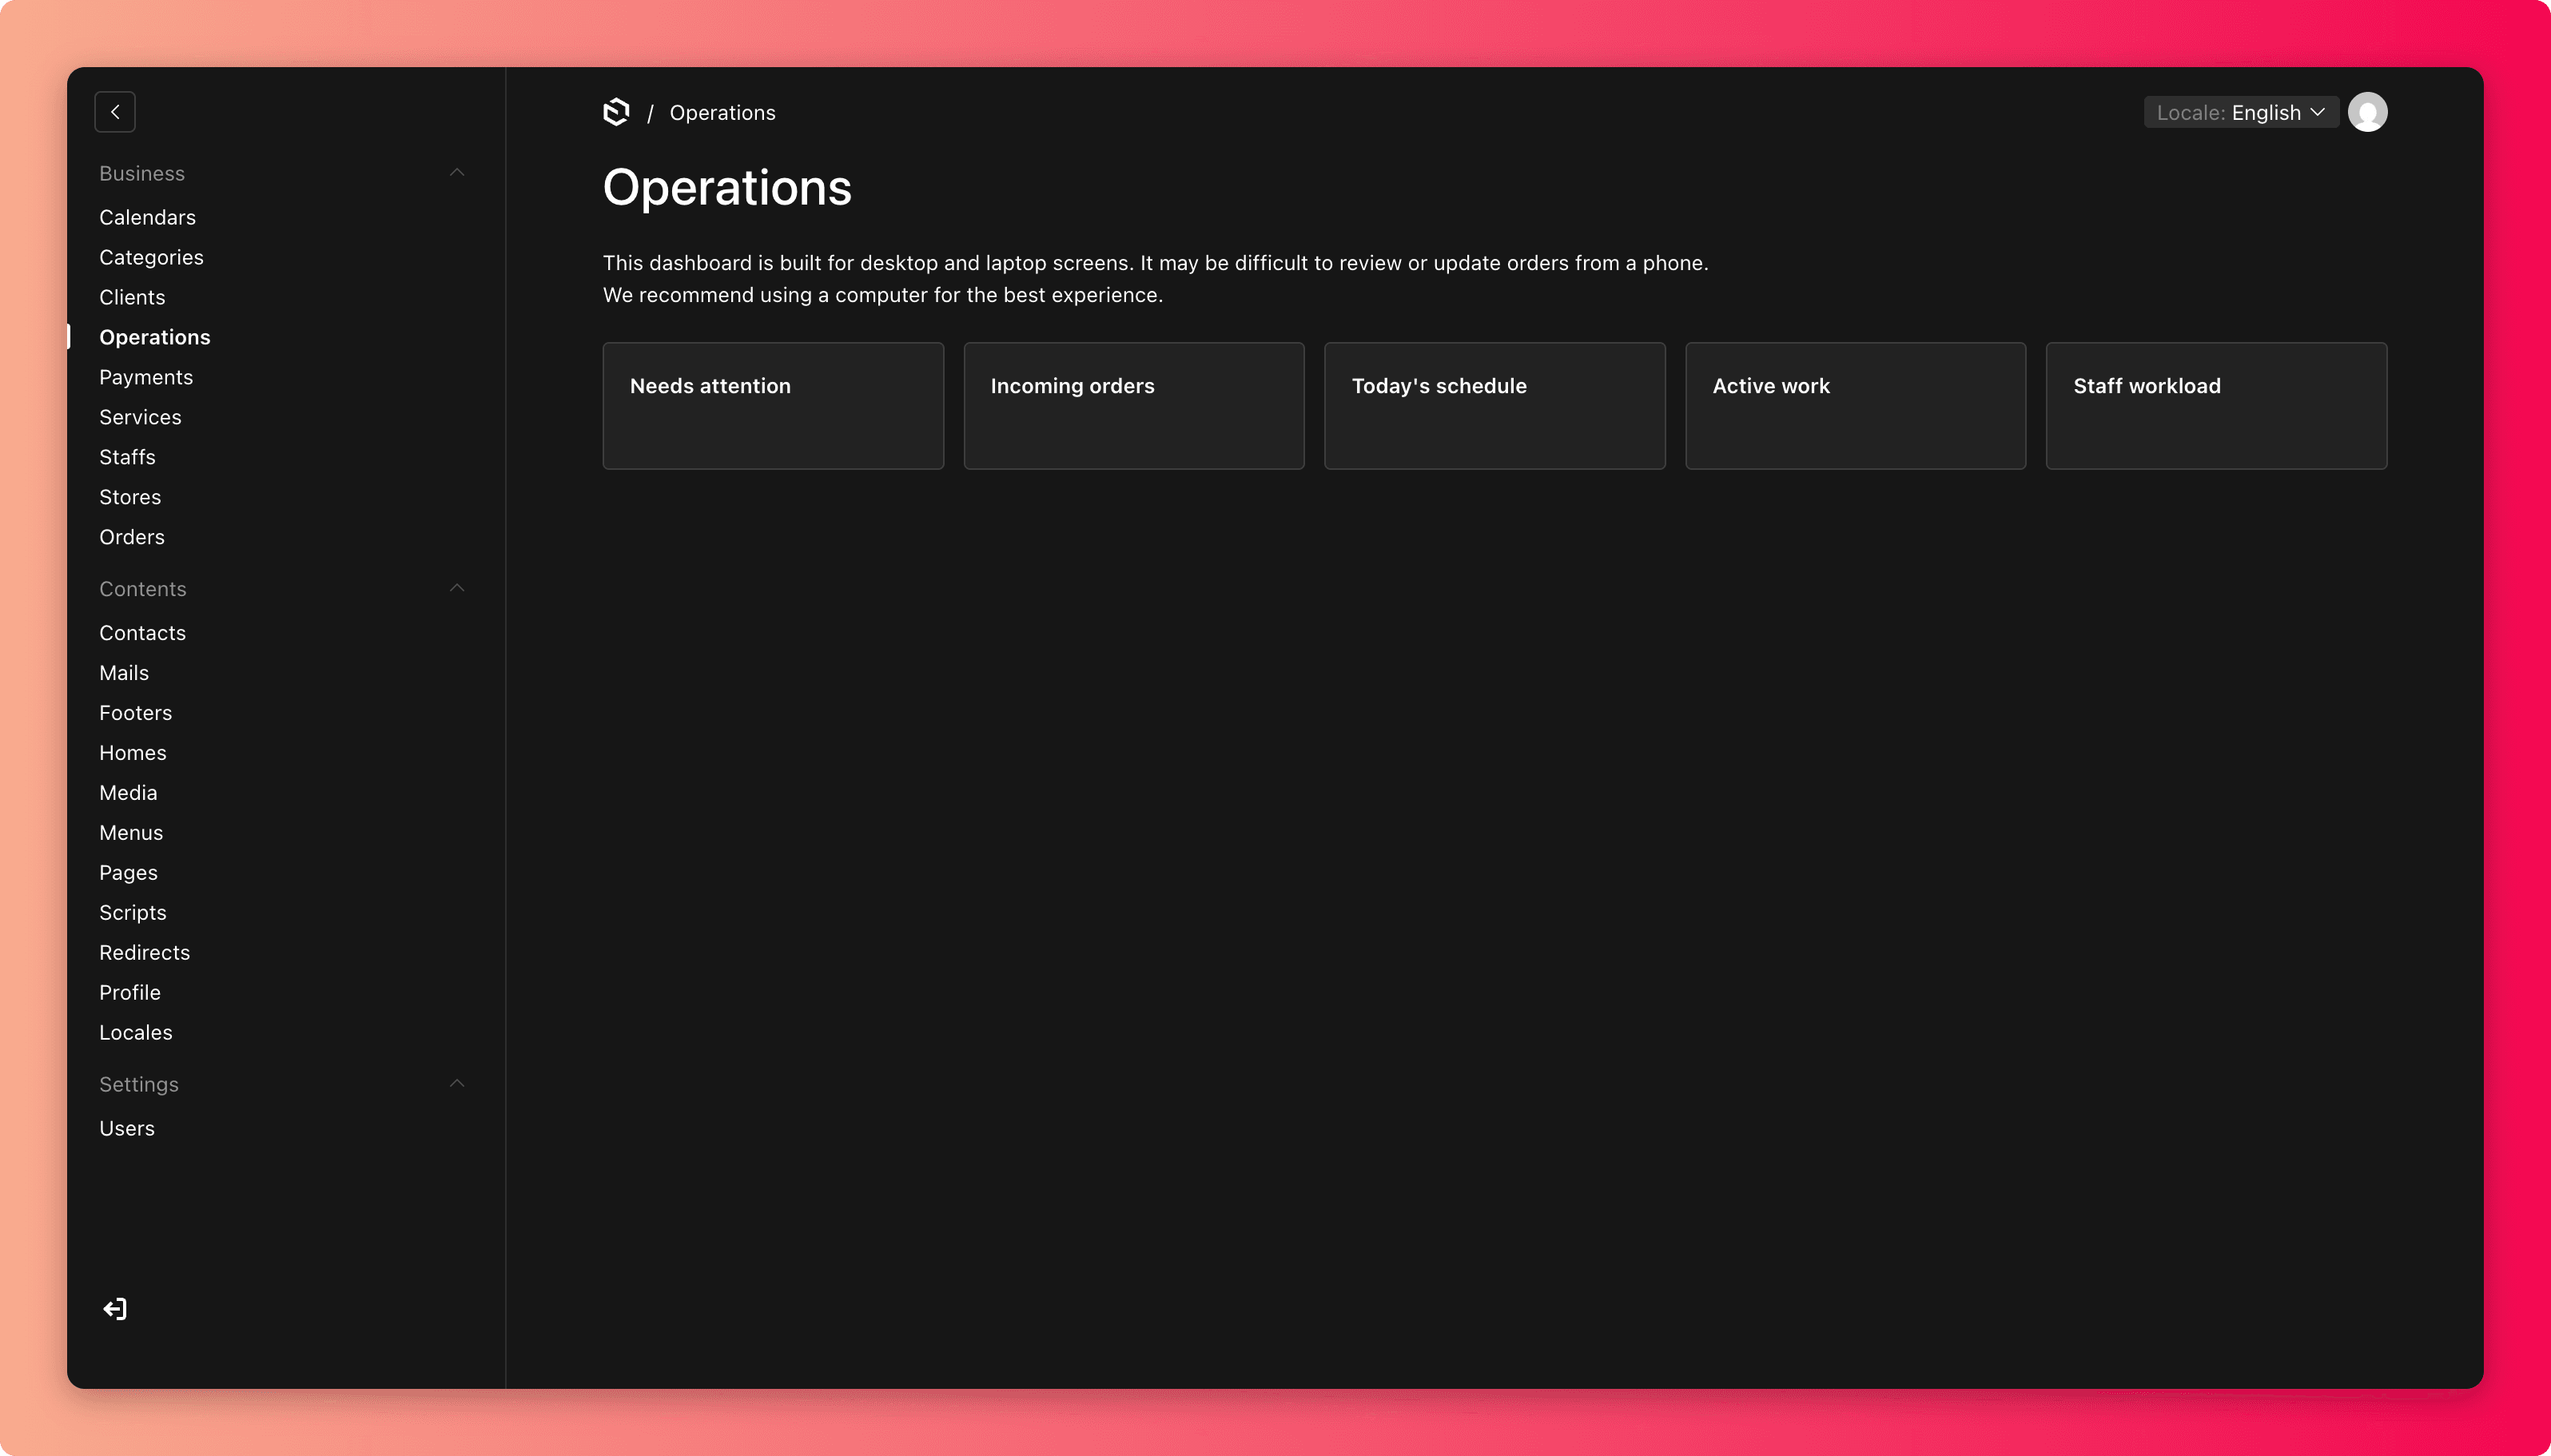Open Pages in the sidebar
The height and width of the screenshot is (1456, 2551).
coord(128,873)
